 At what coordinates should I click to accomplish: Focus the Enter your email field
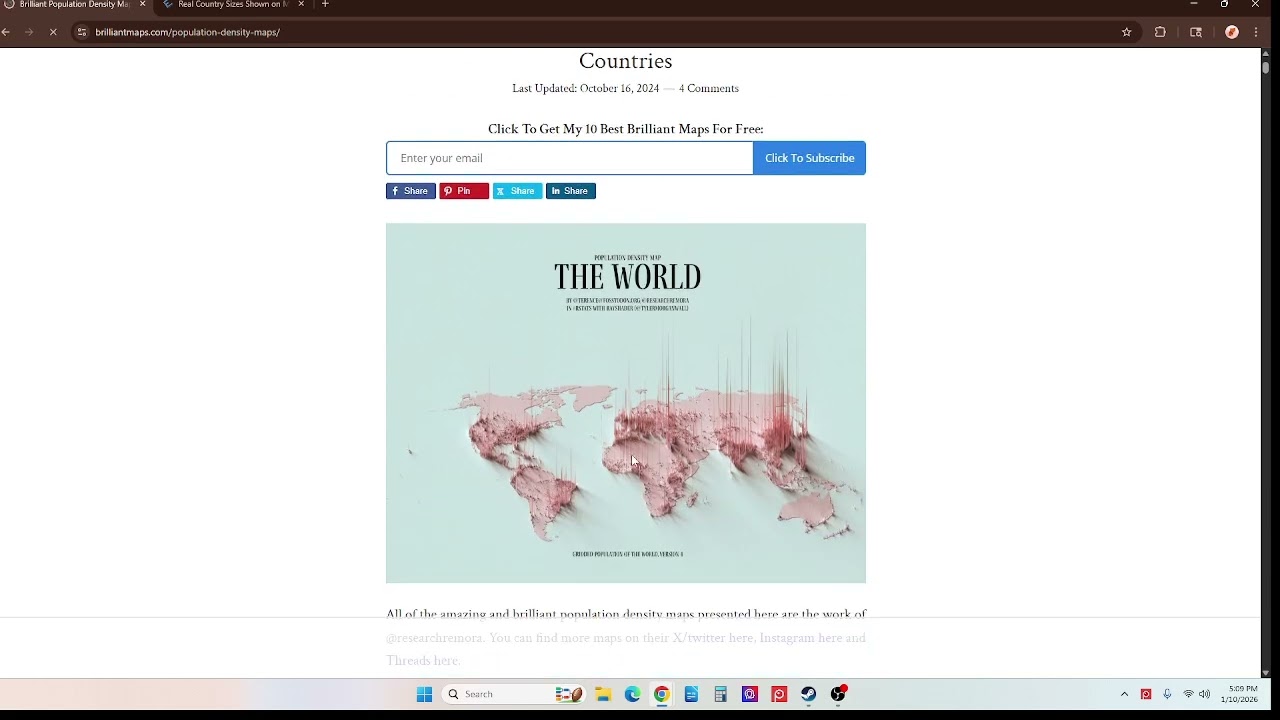pos(570,158)
